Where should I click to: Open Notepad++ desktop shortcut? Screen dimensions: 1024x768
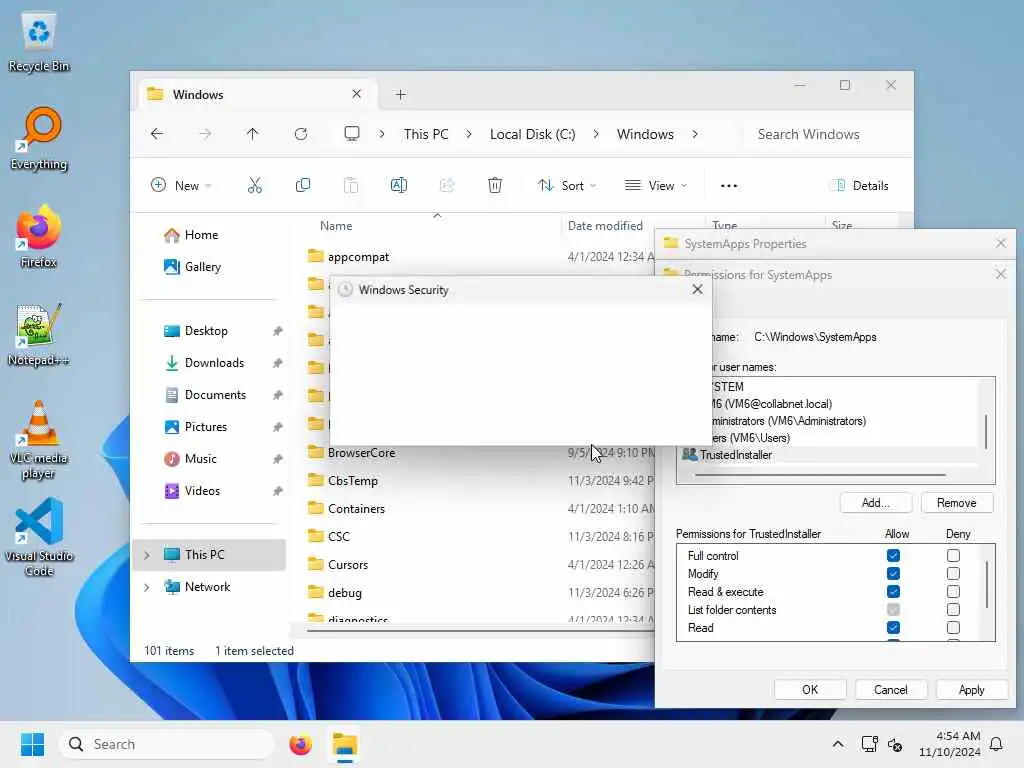[x=39, y=335]
